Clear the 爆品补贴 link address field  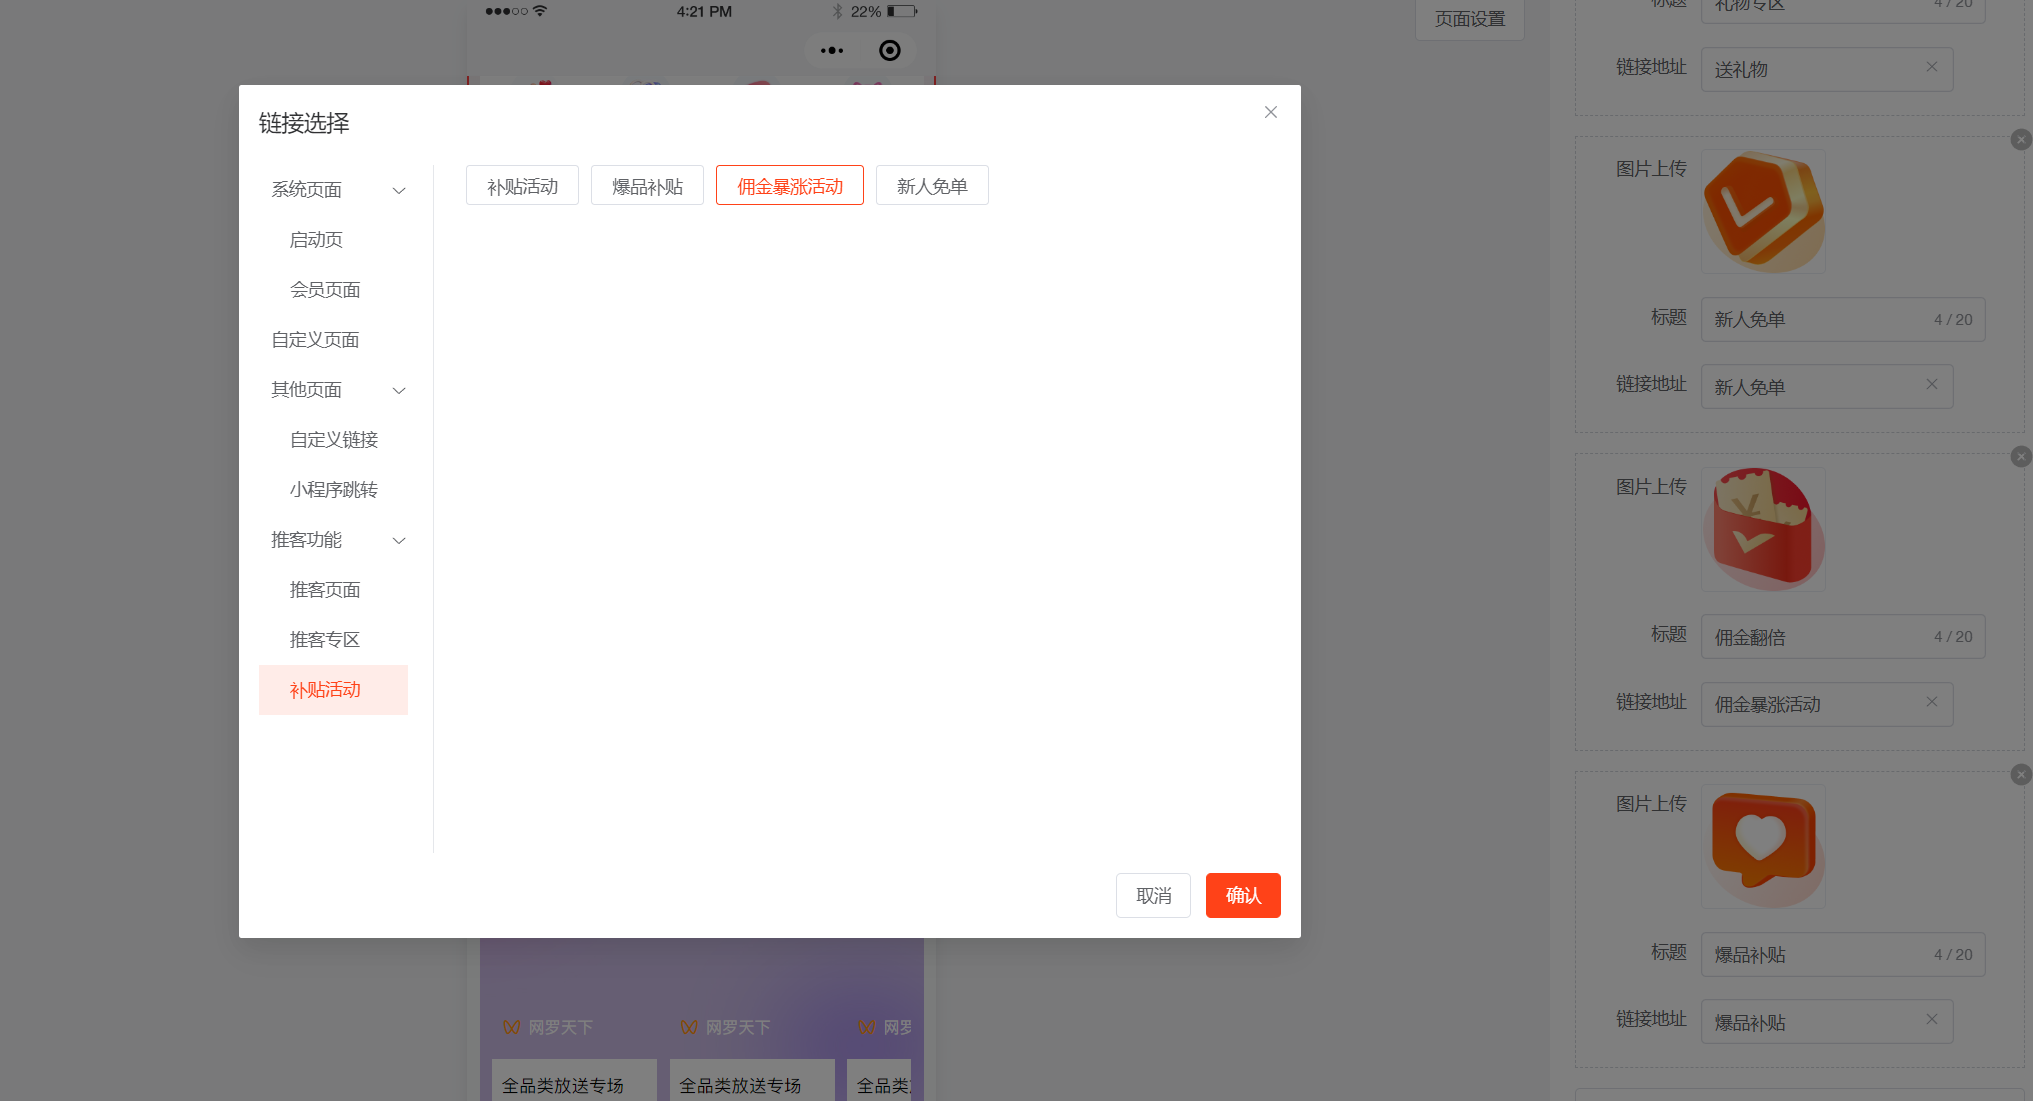pos(1931,1019)
